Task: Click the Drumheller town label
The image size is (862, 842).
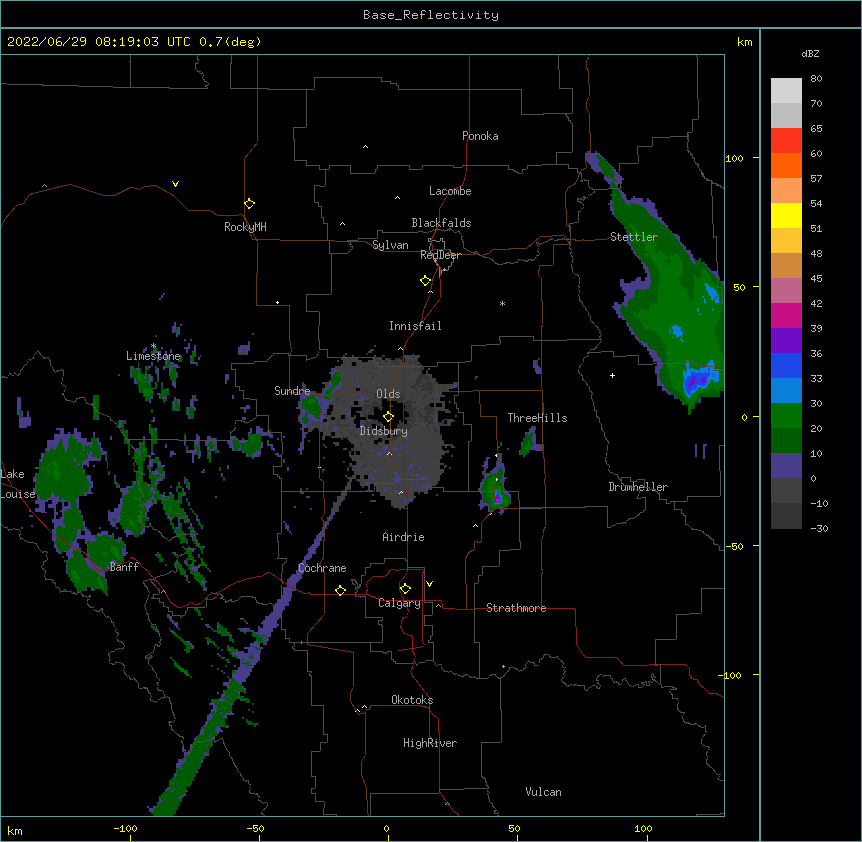Action: tap(638, 487)
